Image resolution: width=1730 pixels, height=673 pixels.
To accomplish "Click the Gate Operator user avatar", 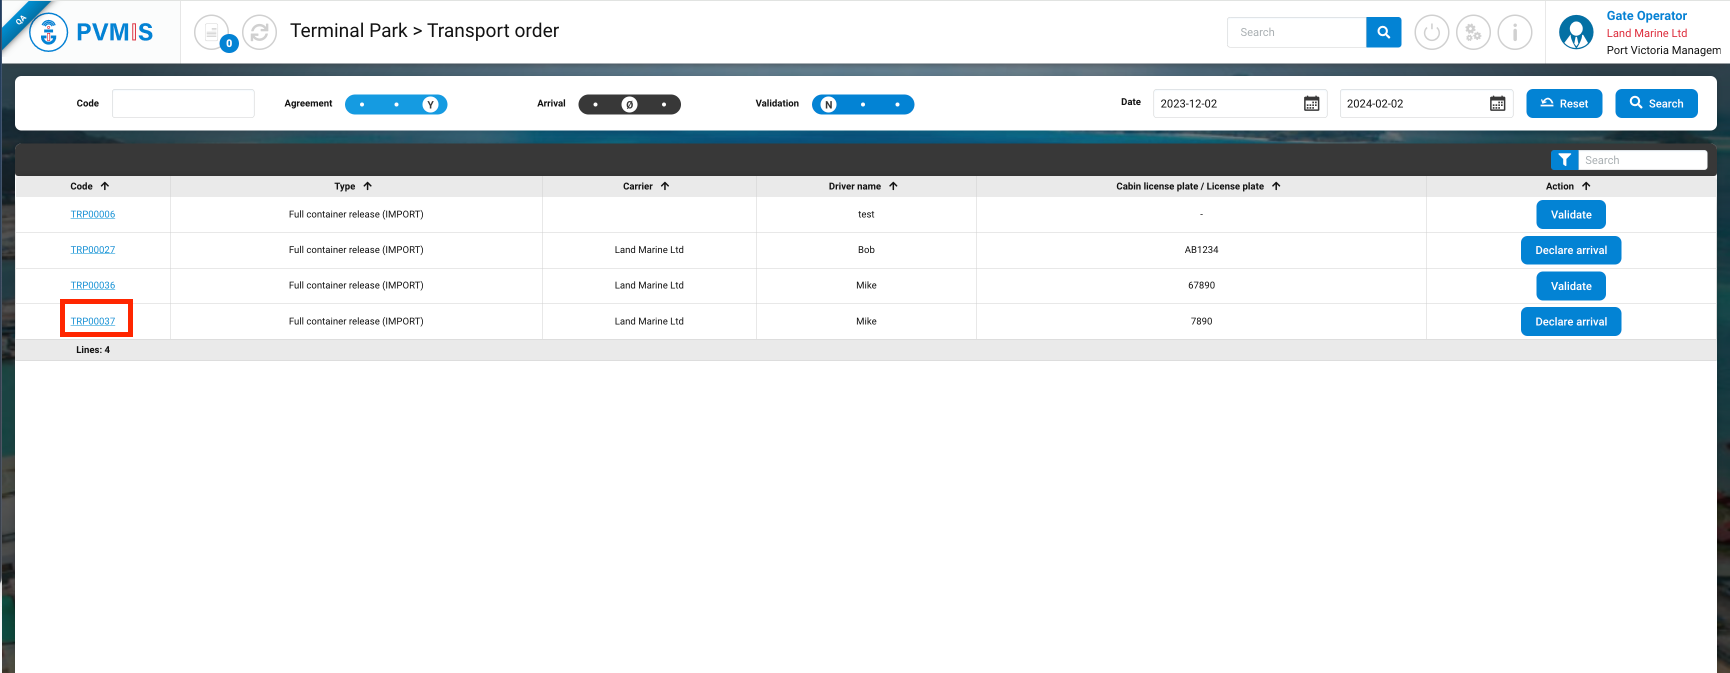I will pos(1576,33).
